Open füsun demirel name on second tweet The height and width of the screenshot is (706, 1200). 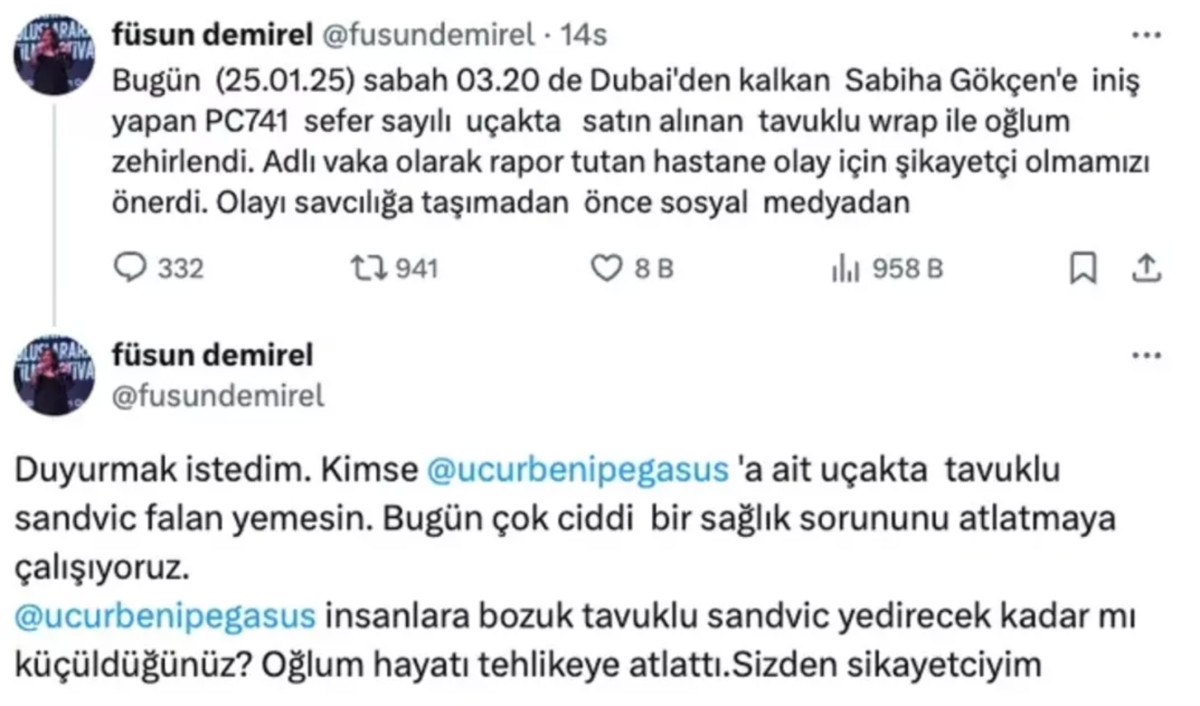pyautogui.click(x=214, y=354)
